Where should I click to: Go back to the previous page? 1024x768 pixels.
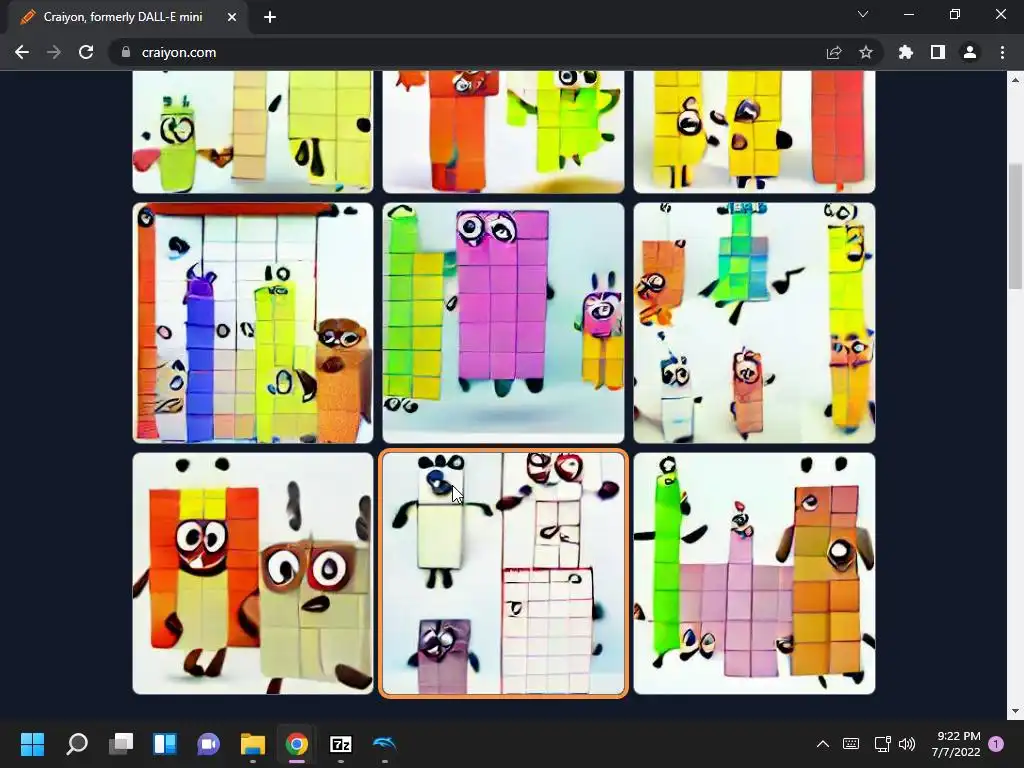click(22, 52)
